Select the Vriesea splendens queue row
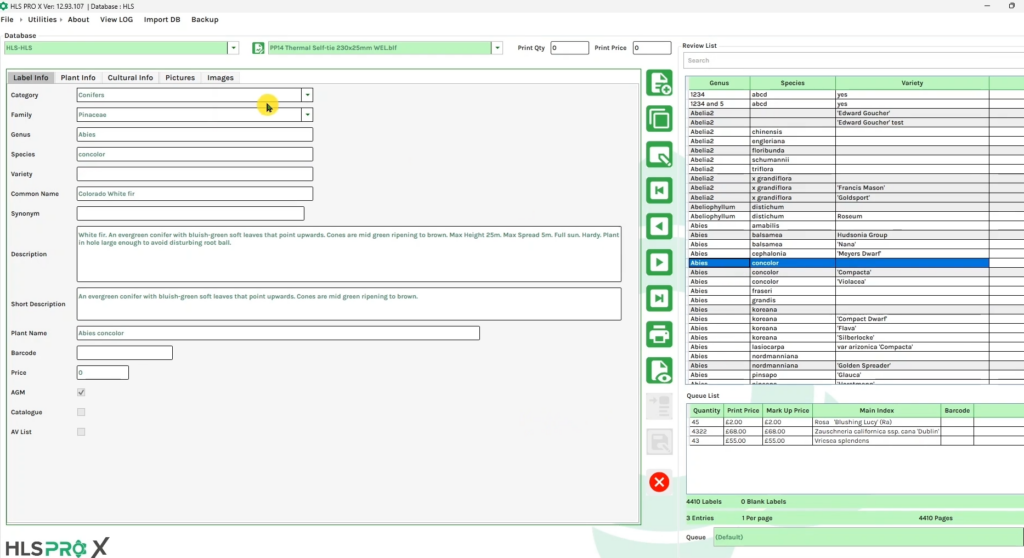Image resolution: width=1024 pixels, height=558 pixels. (856, 441)
